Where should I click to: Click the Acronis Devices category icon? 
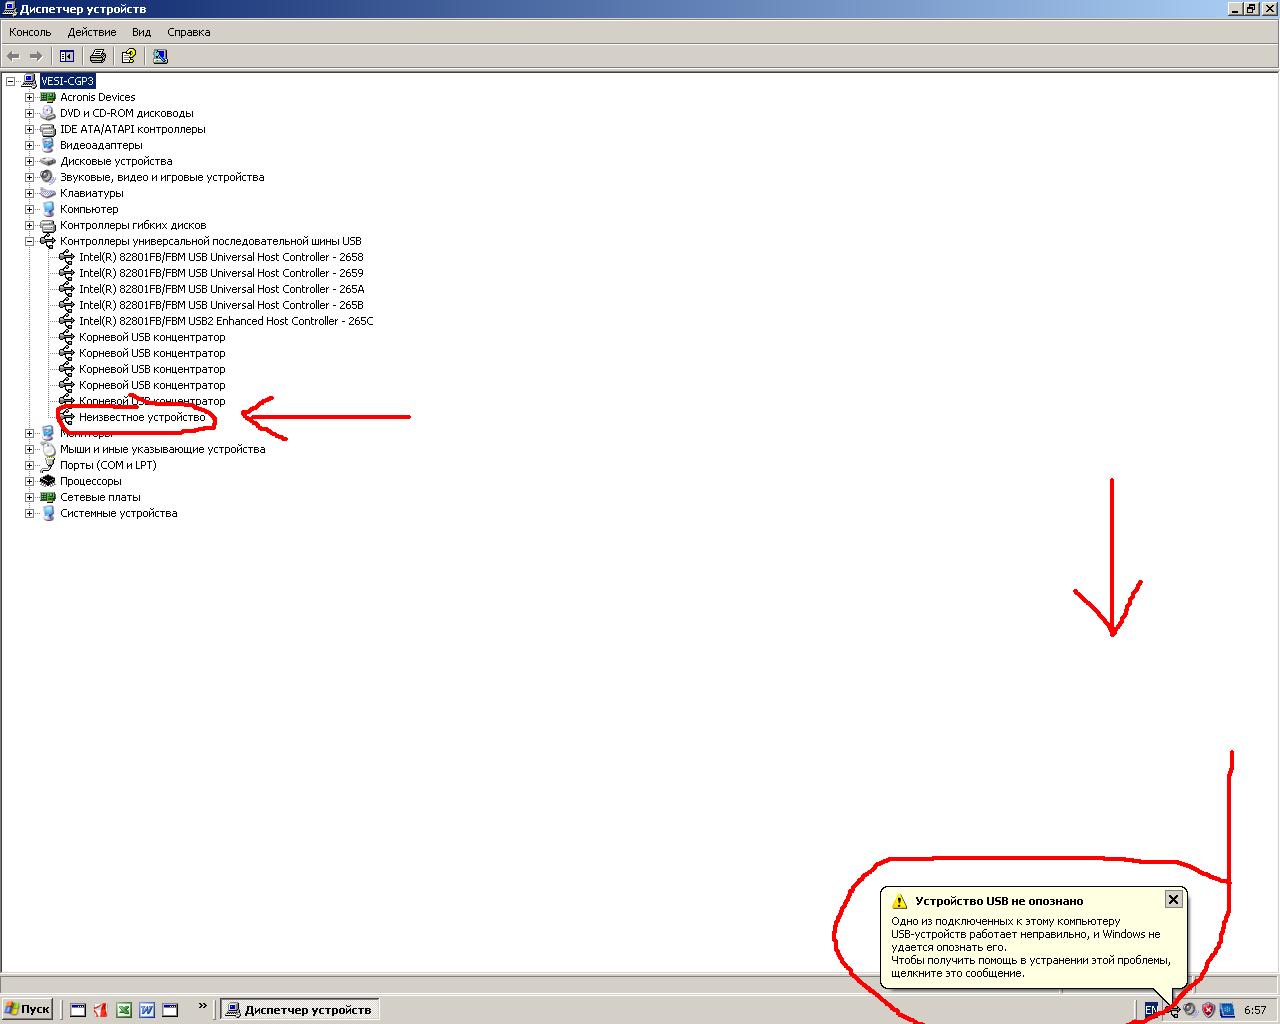tap(47, 97)
